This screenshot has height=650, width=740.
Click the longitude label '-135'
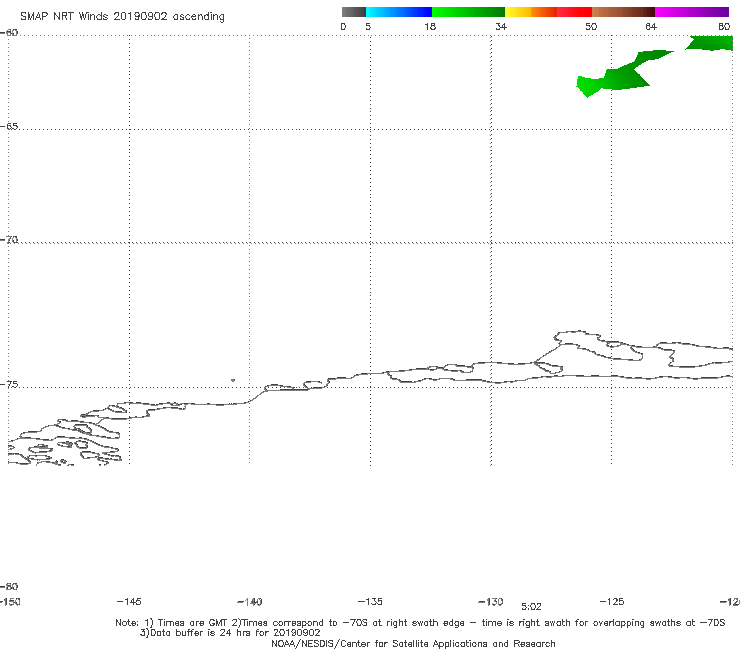tap(370, 602)
